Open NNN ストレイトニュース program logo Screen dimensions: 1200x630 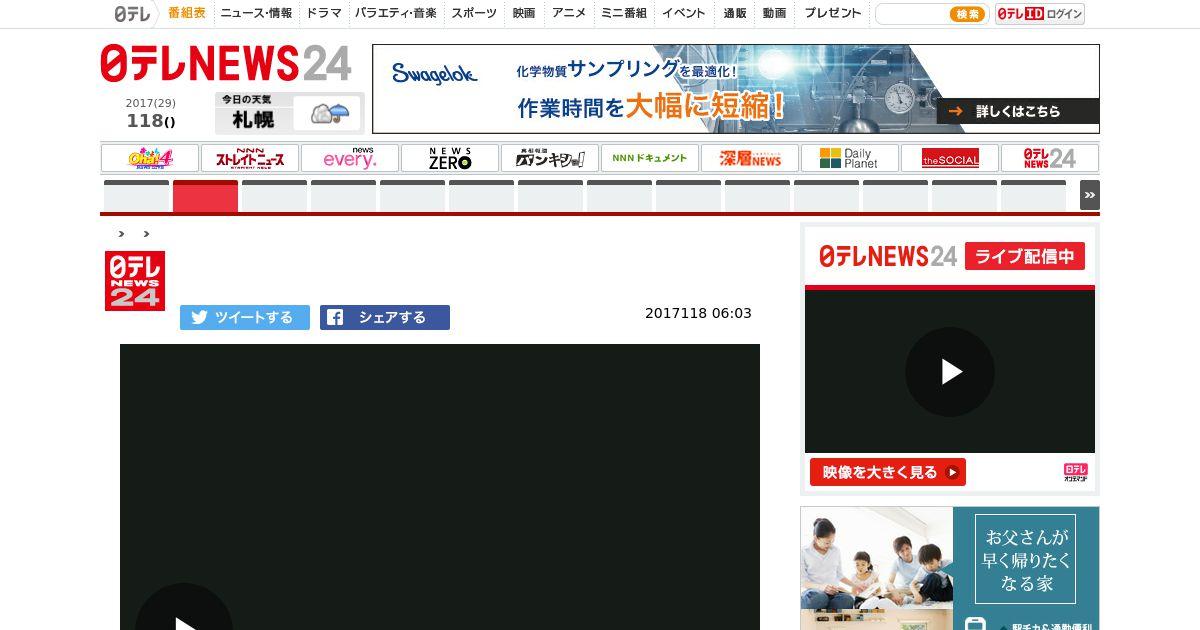coord(250,158)
